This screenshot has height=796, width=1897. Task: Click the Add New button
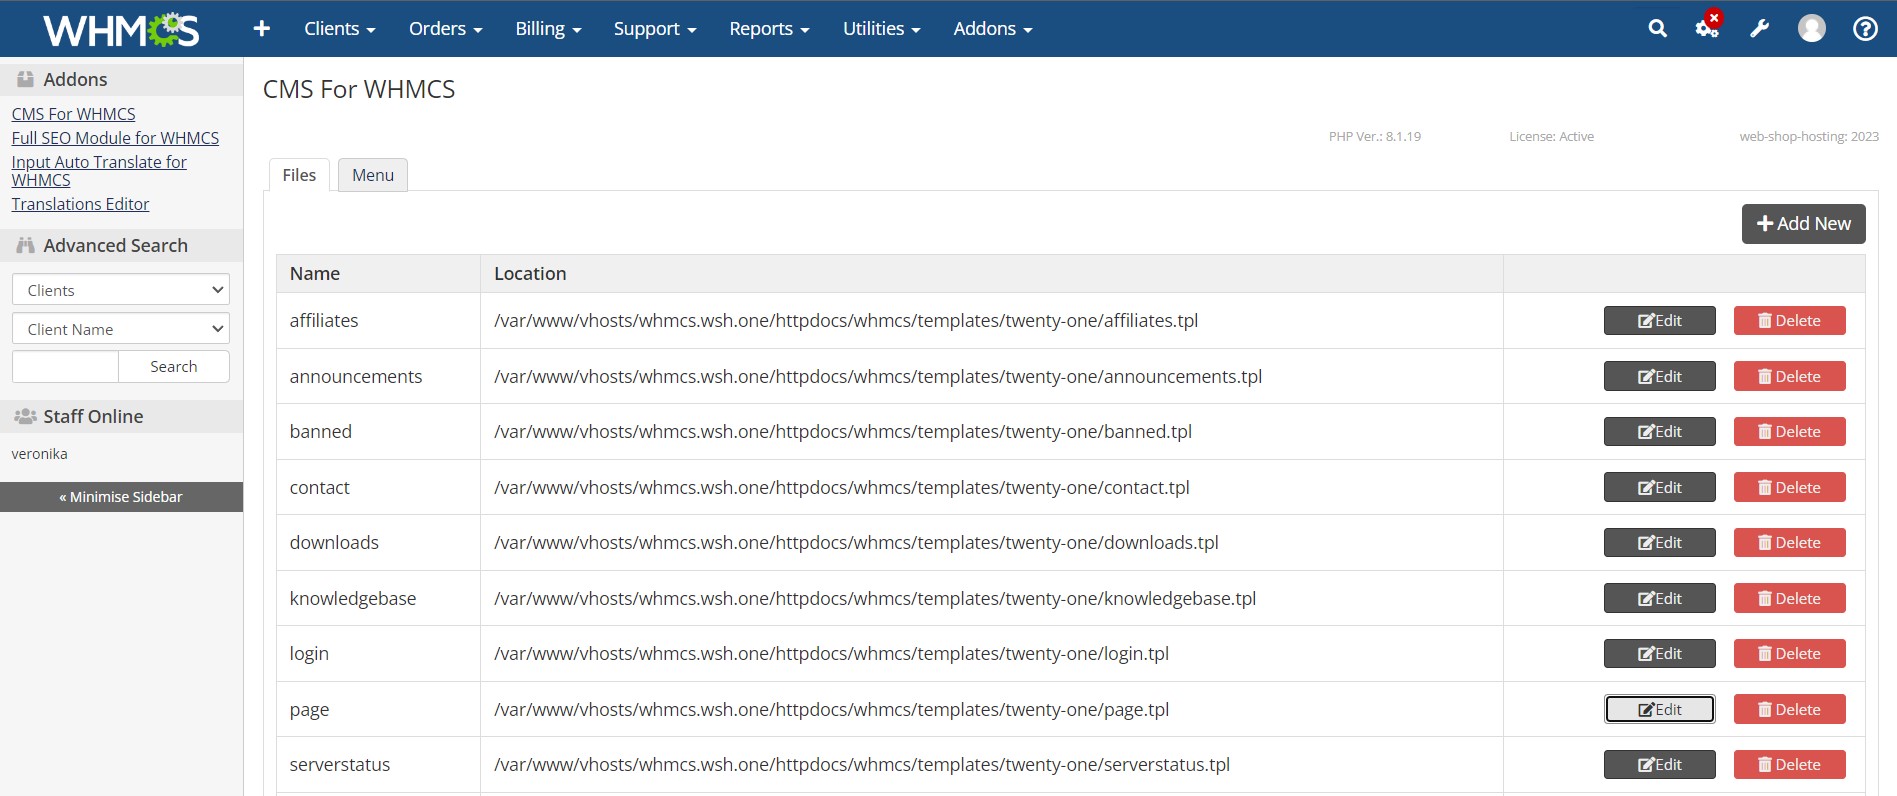tap(1803, 224)
